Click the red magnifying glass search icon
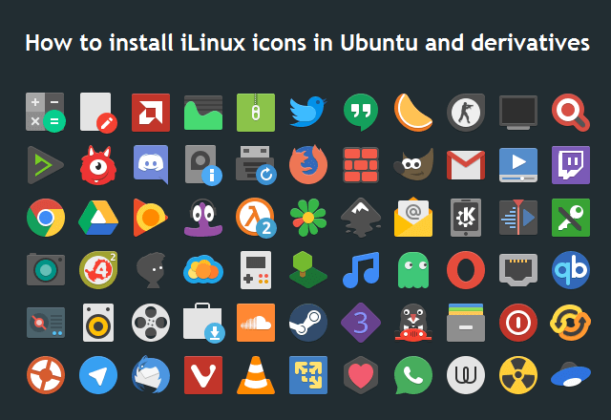Viewport: 611px width, 420px height. [571, 112]
